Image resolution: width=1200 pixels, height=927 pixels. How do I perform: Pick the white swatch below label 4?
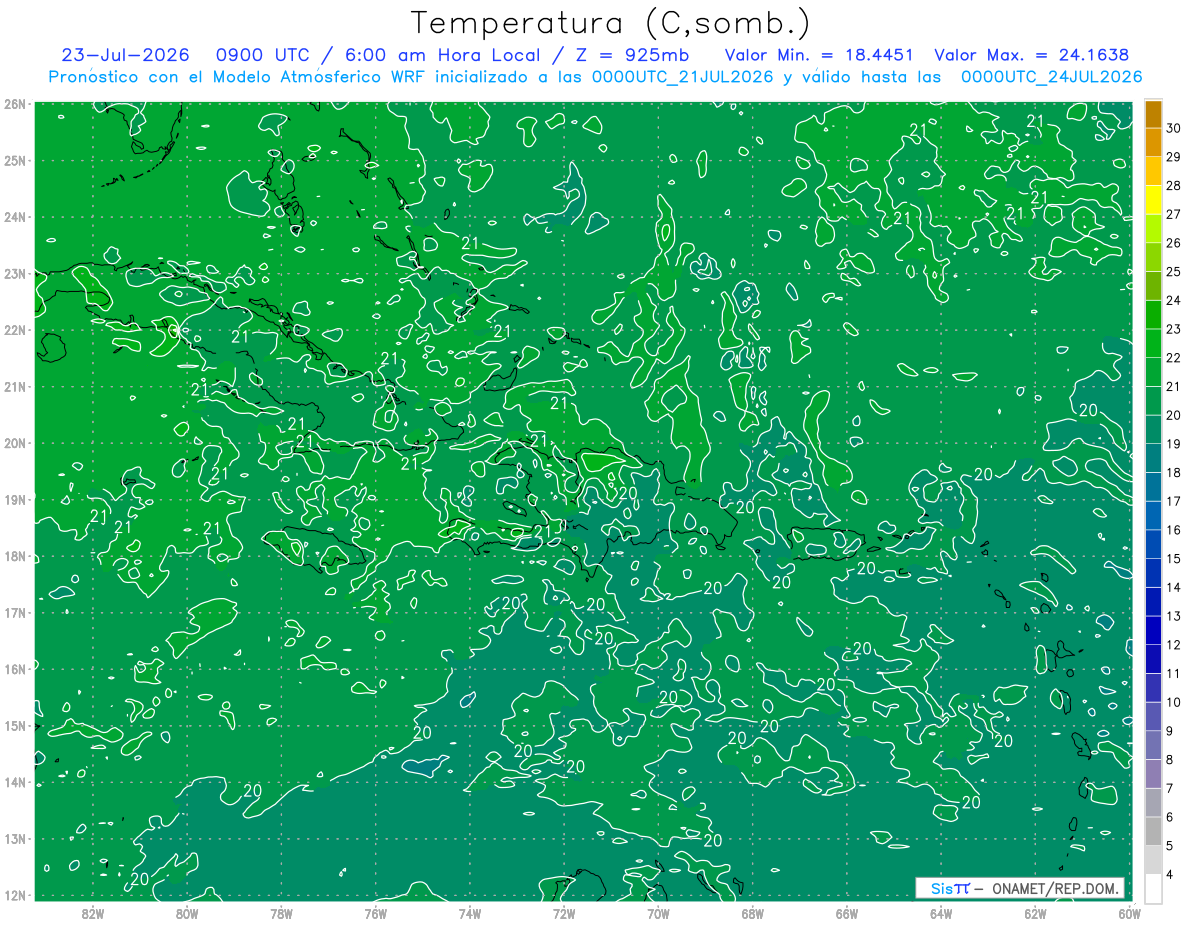pos(1153,888)
